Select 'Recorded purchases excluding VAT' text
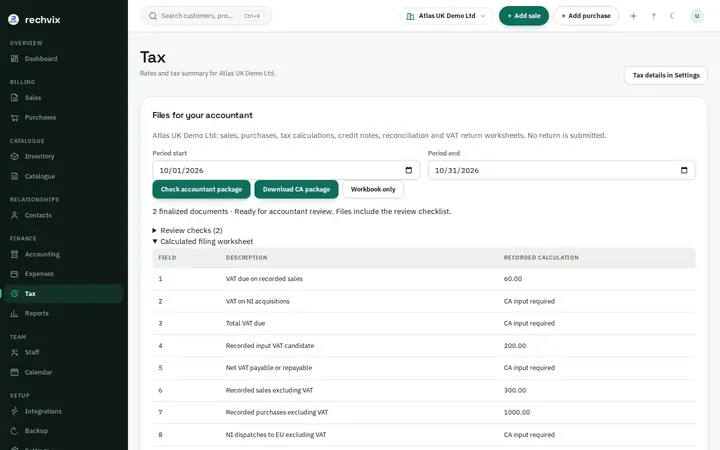The height and width of the screenshot is (450, 720). coord(277,412)
